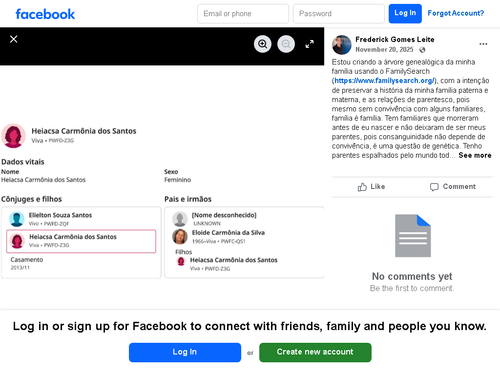Click 'No comments yet' text
The width and height of the screenshot is (500, 375).
coord(412,276)
